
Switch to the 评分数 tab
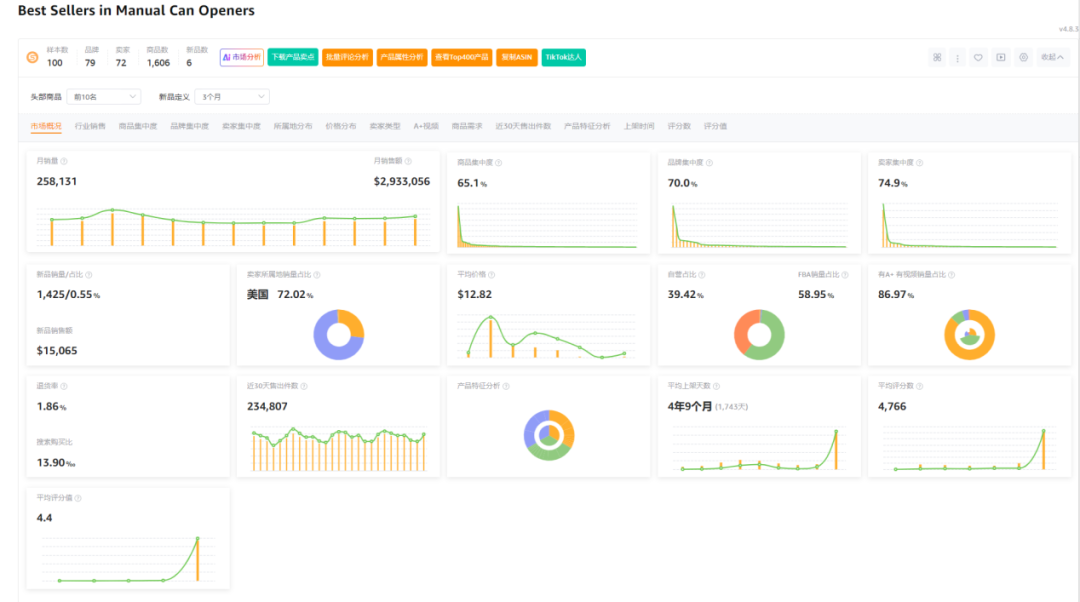[679, 126]
